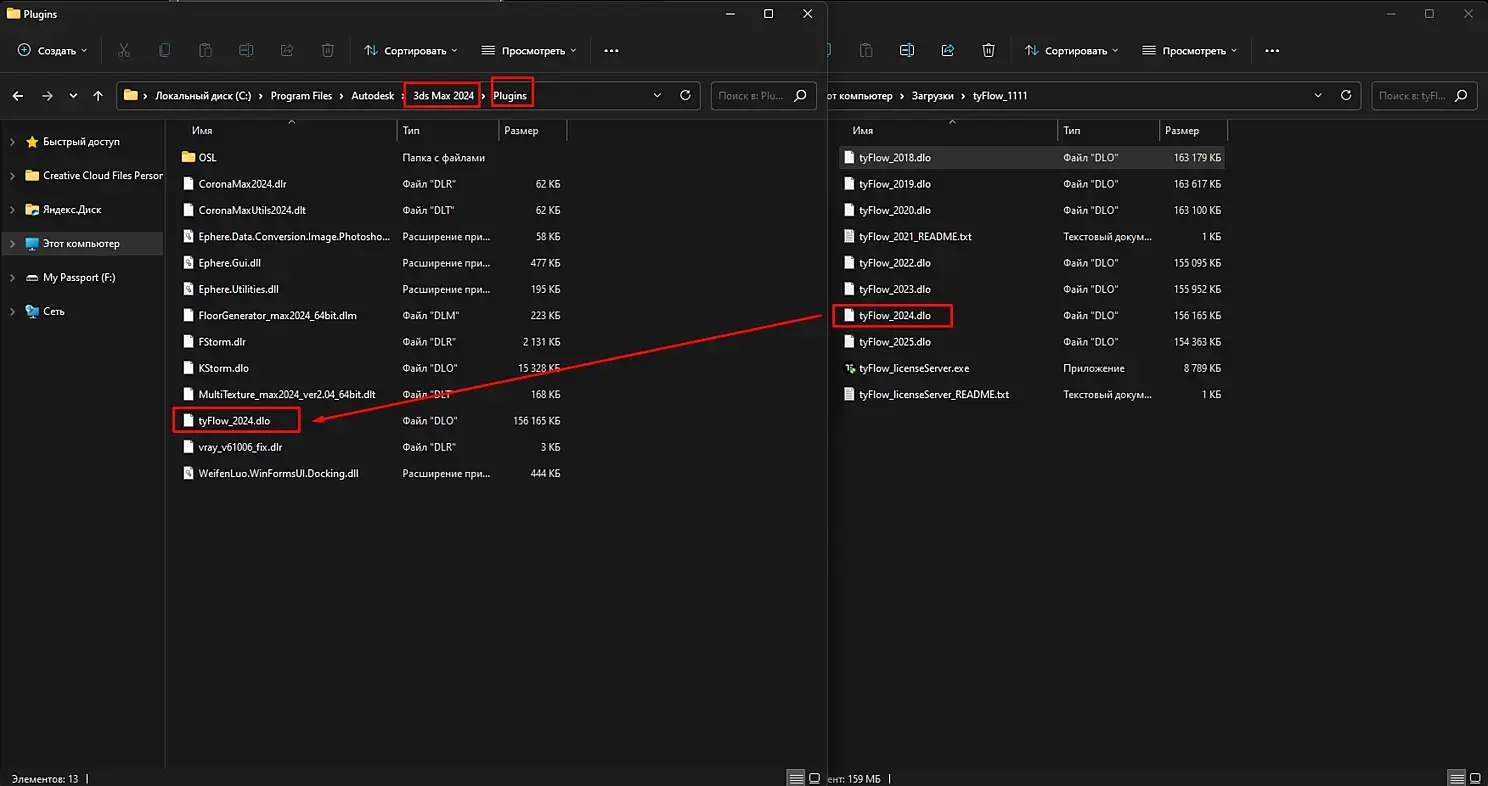Select Быстрый доступ in the sidebar
This screenshot has width=1488, height=786.
coord(81,142)
